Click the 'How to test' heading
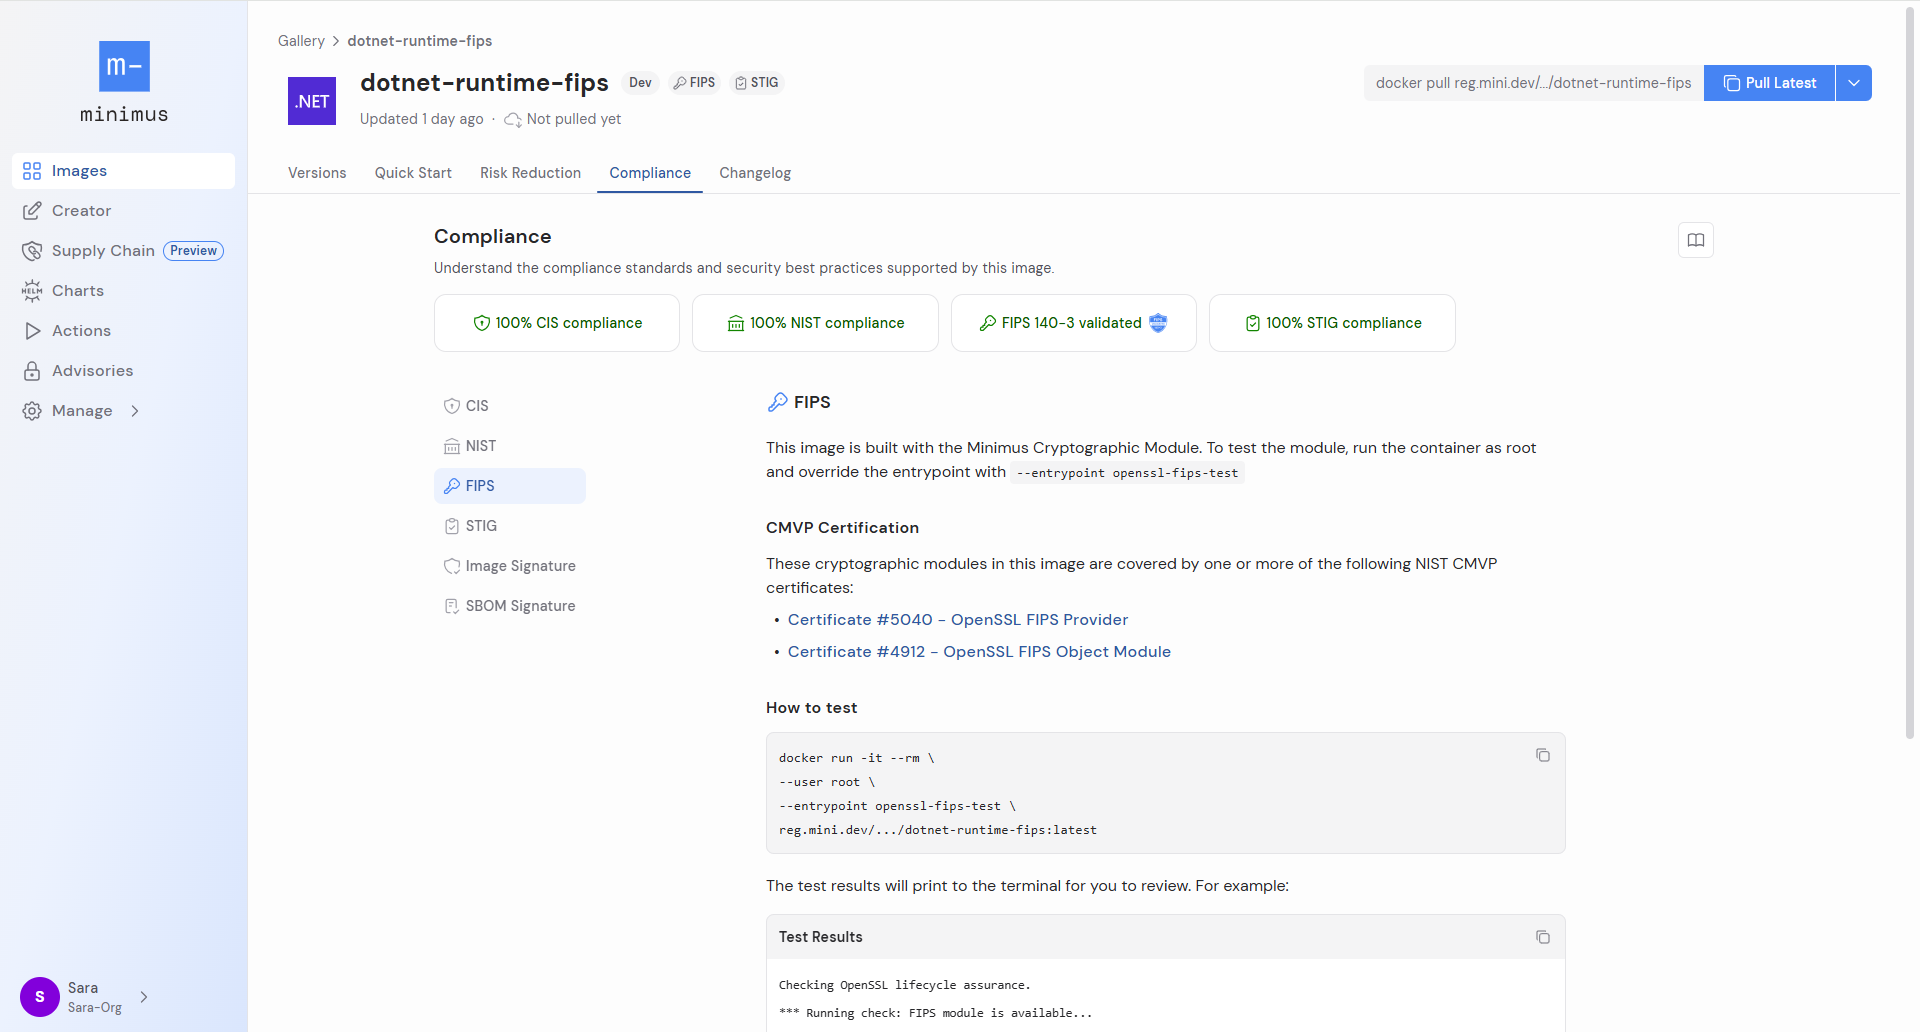This screenshot has width=1920, height=1032. click(x=811, y=708)
